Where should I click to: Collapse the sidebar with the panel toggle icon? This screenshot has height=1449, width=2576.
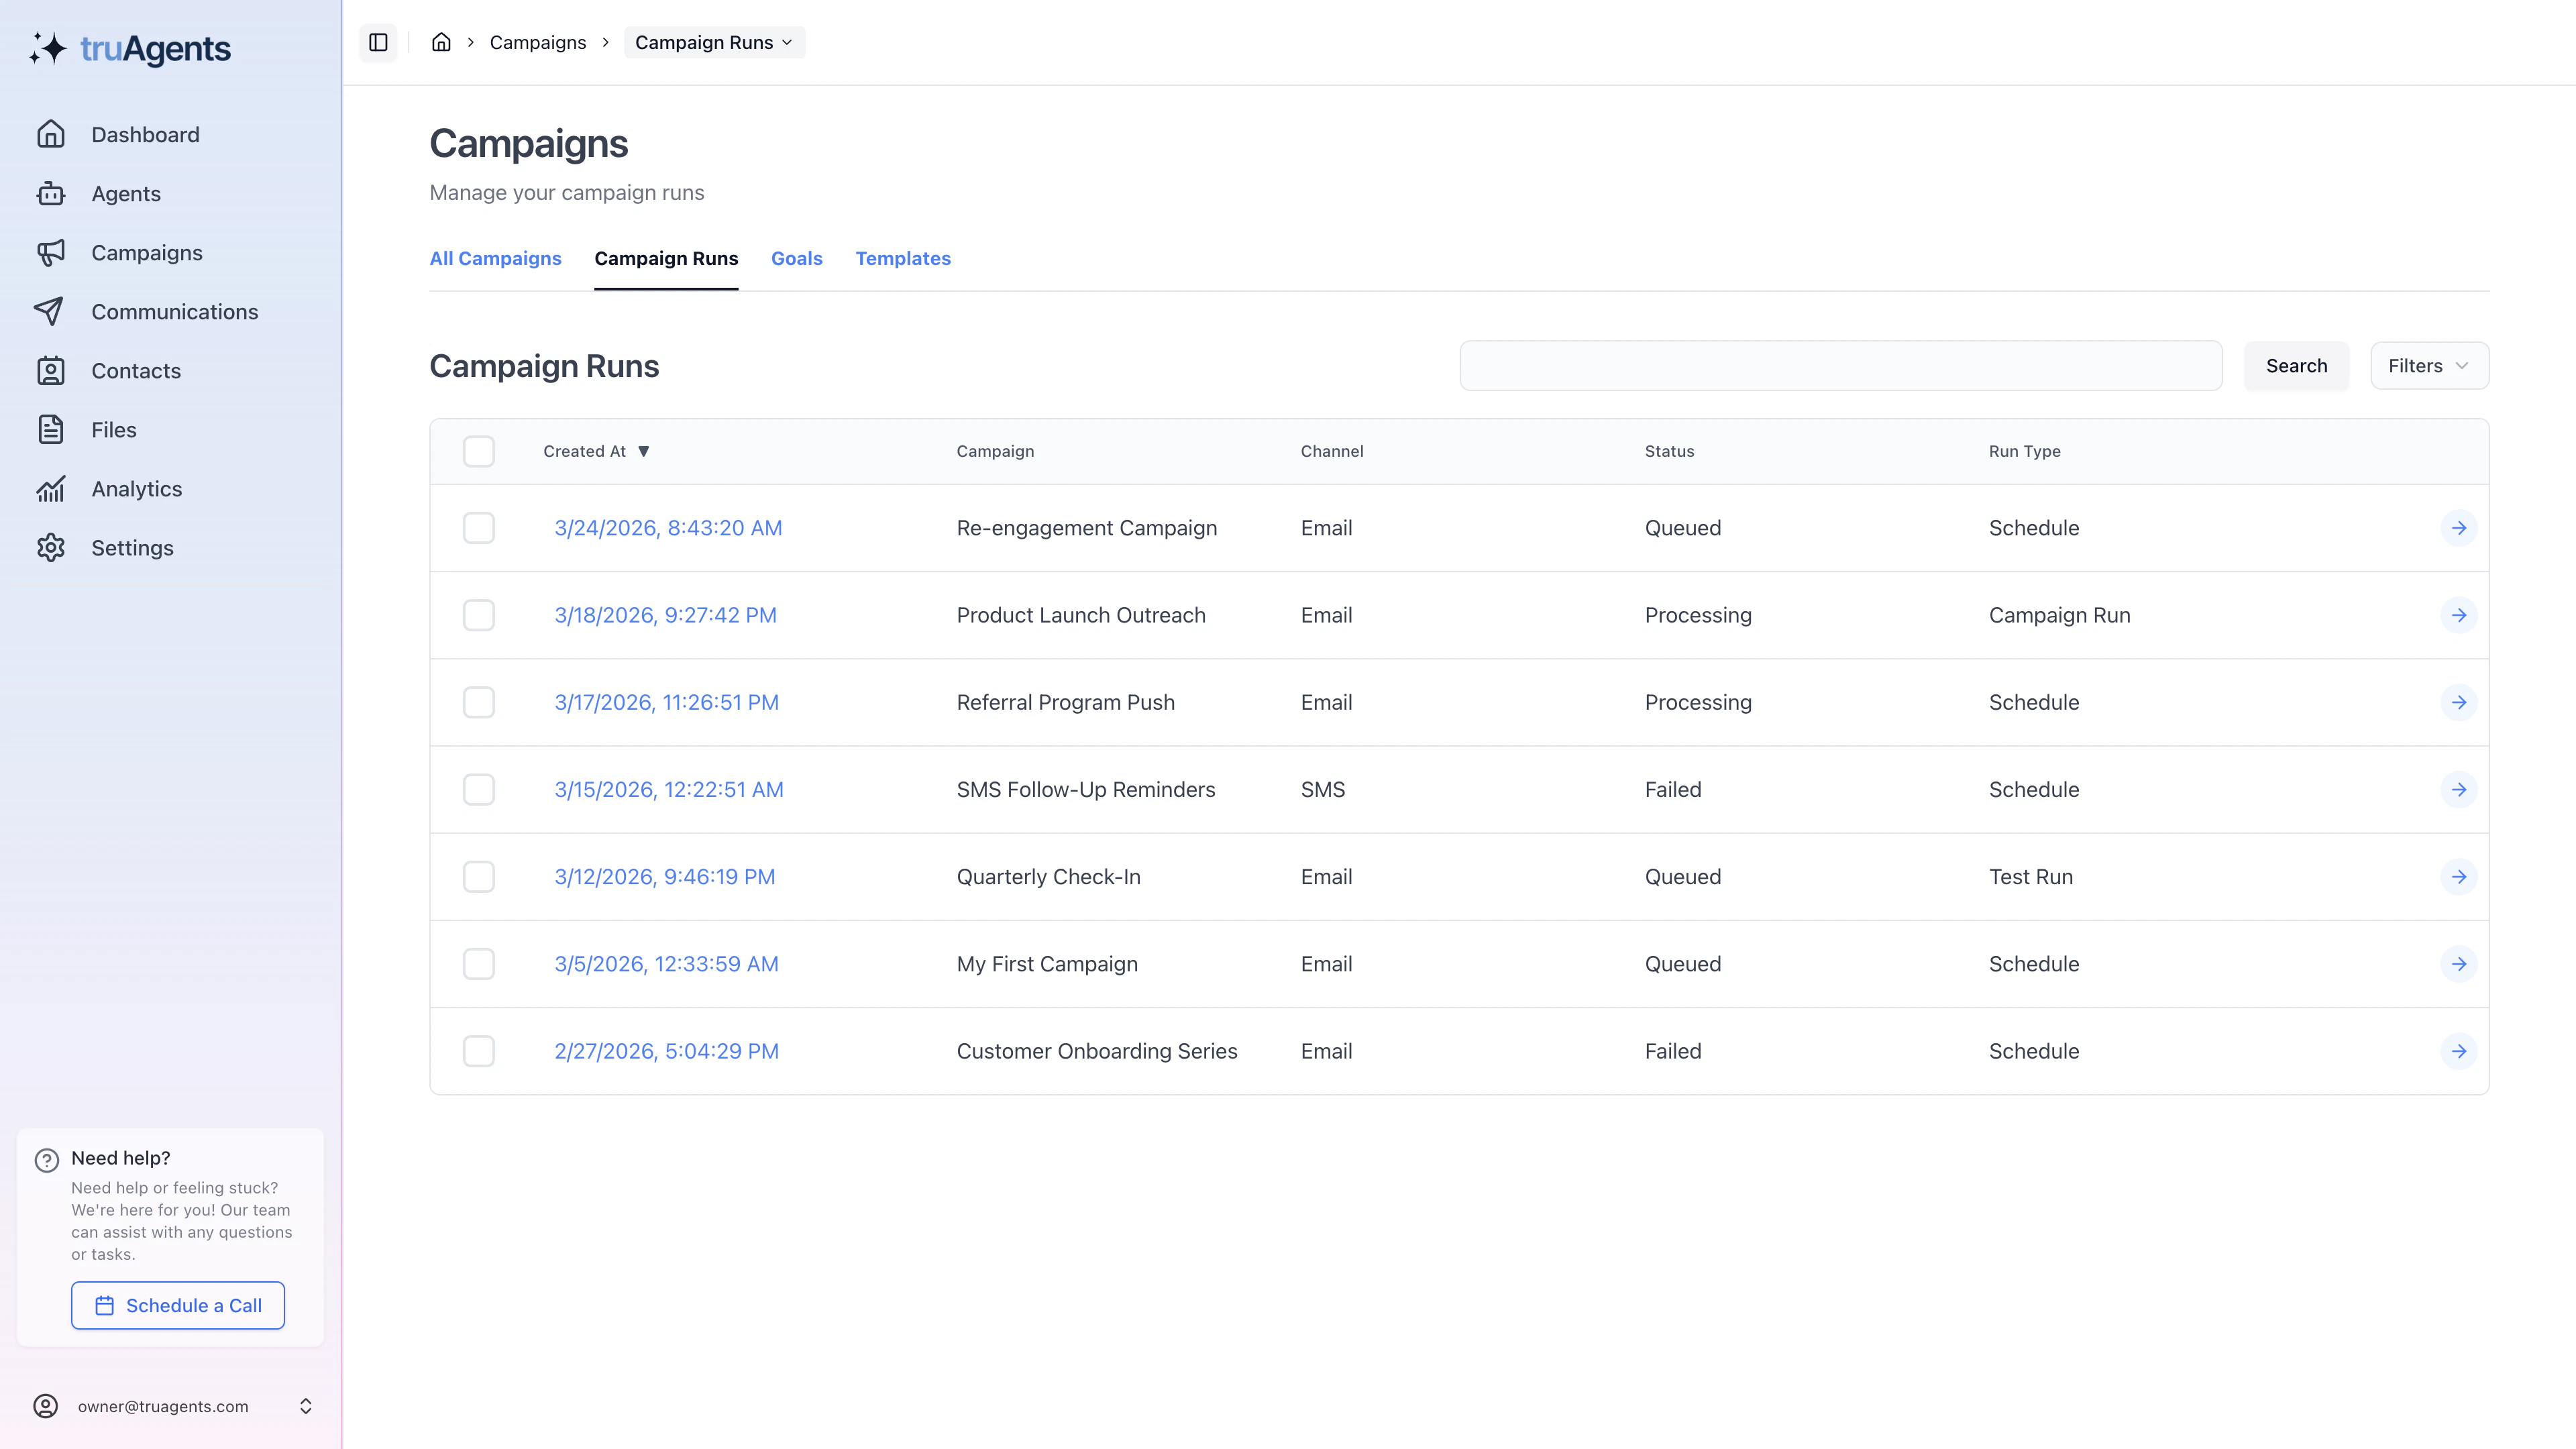(379, 42)
